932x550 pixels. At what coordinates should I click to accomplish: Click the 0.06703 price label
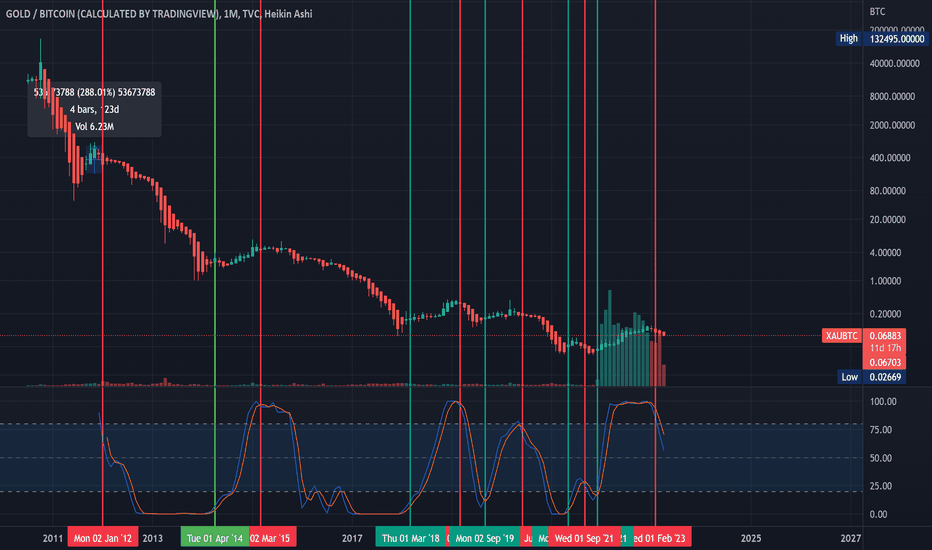point(885,362)
